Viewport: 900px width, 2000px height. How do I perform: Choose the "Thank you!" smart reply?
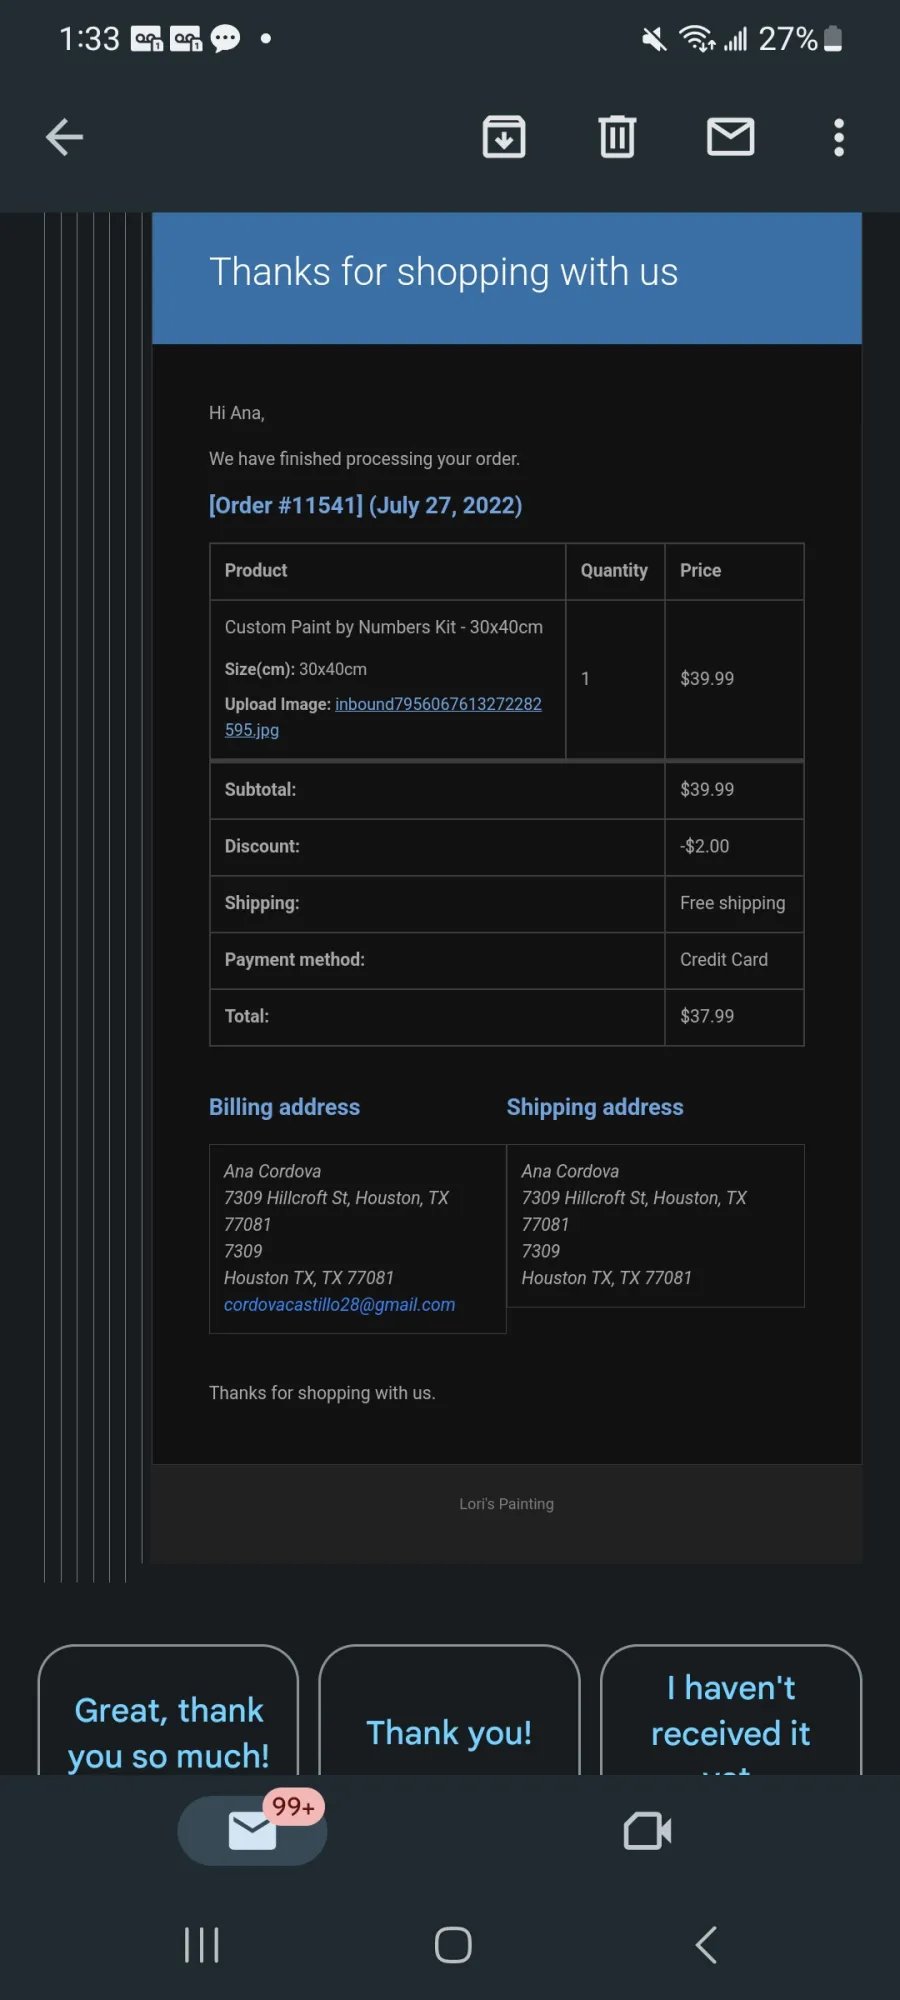coord(449,1711)
